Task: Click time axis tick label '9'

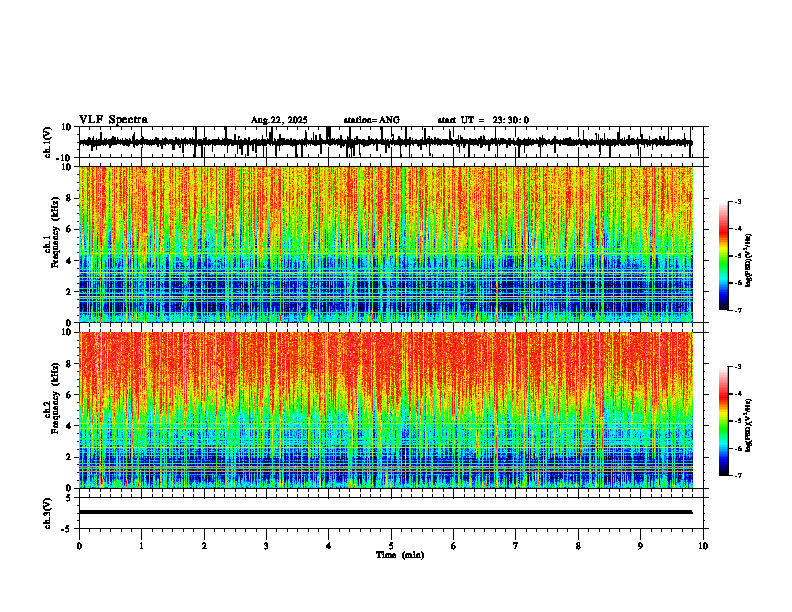Action: (640, 546)
